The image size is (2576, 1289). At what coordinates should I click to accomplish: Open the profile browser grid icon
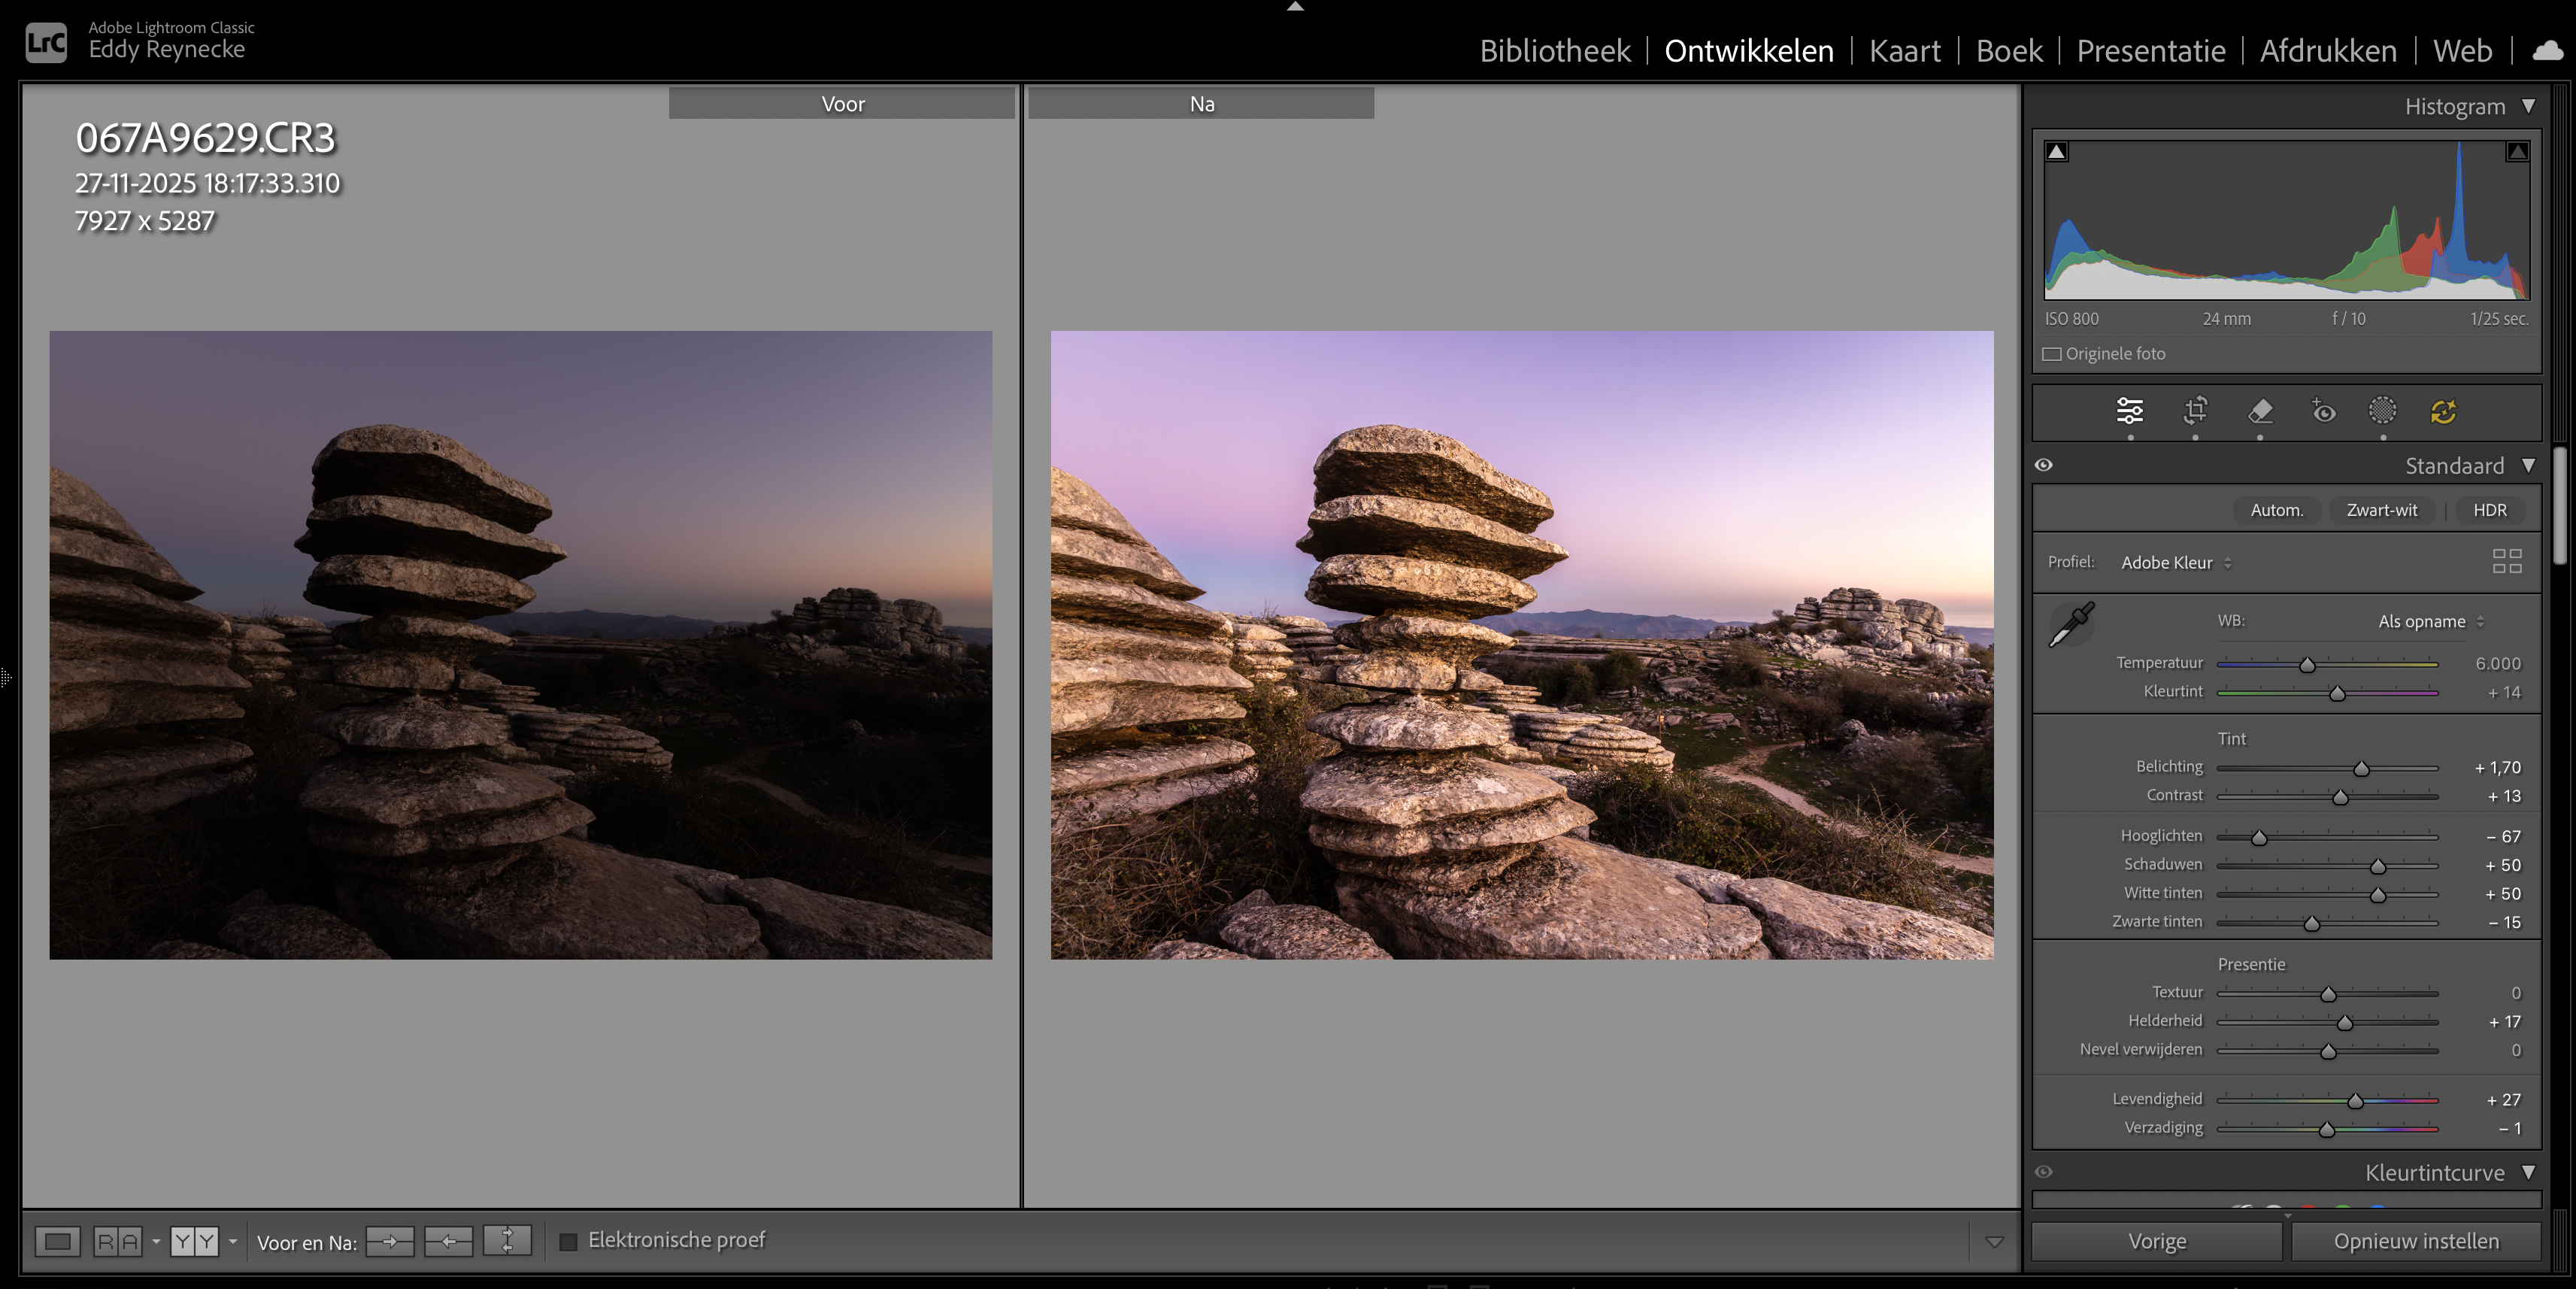coord(2506,561)
